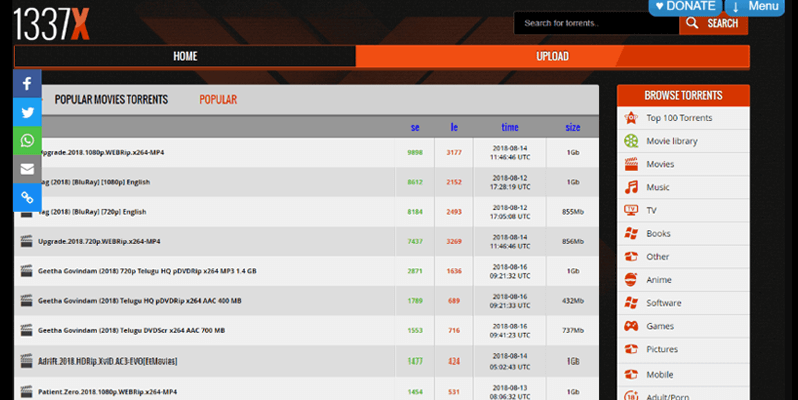Share page via WhatsApp icon

(x=27, y=140)
